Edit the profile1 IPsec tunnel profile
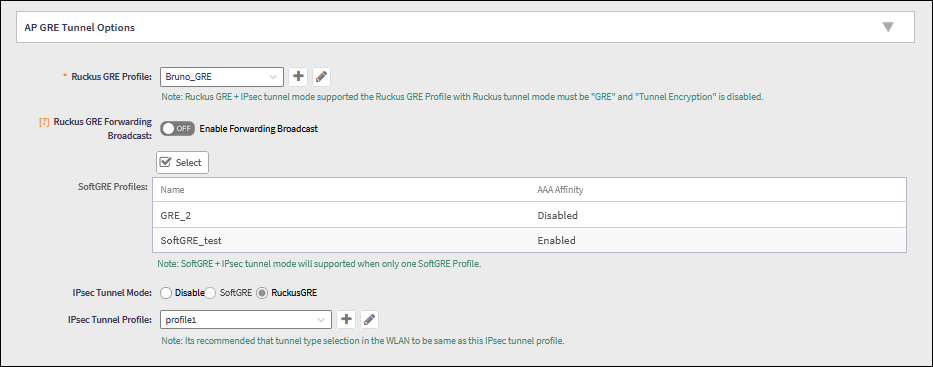The height and width of the screenshot is (367, 933). click(370, 319)
